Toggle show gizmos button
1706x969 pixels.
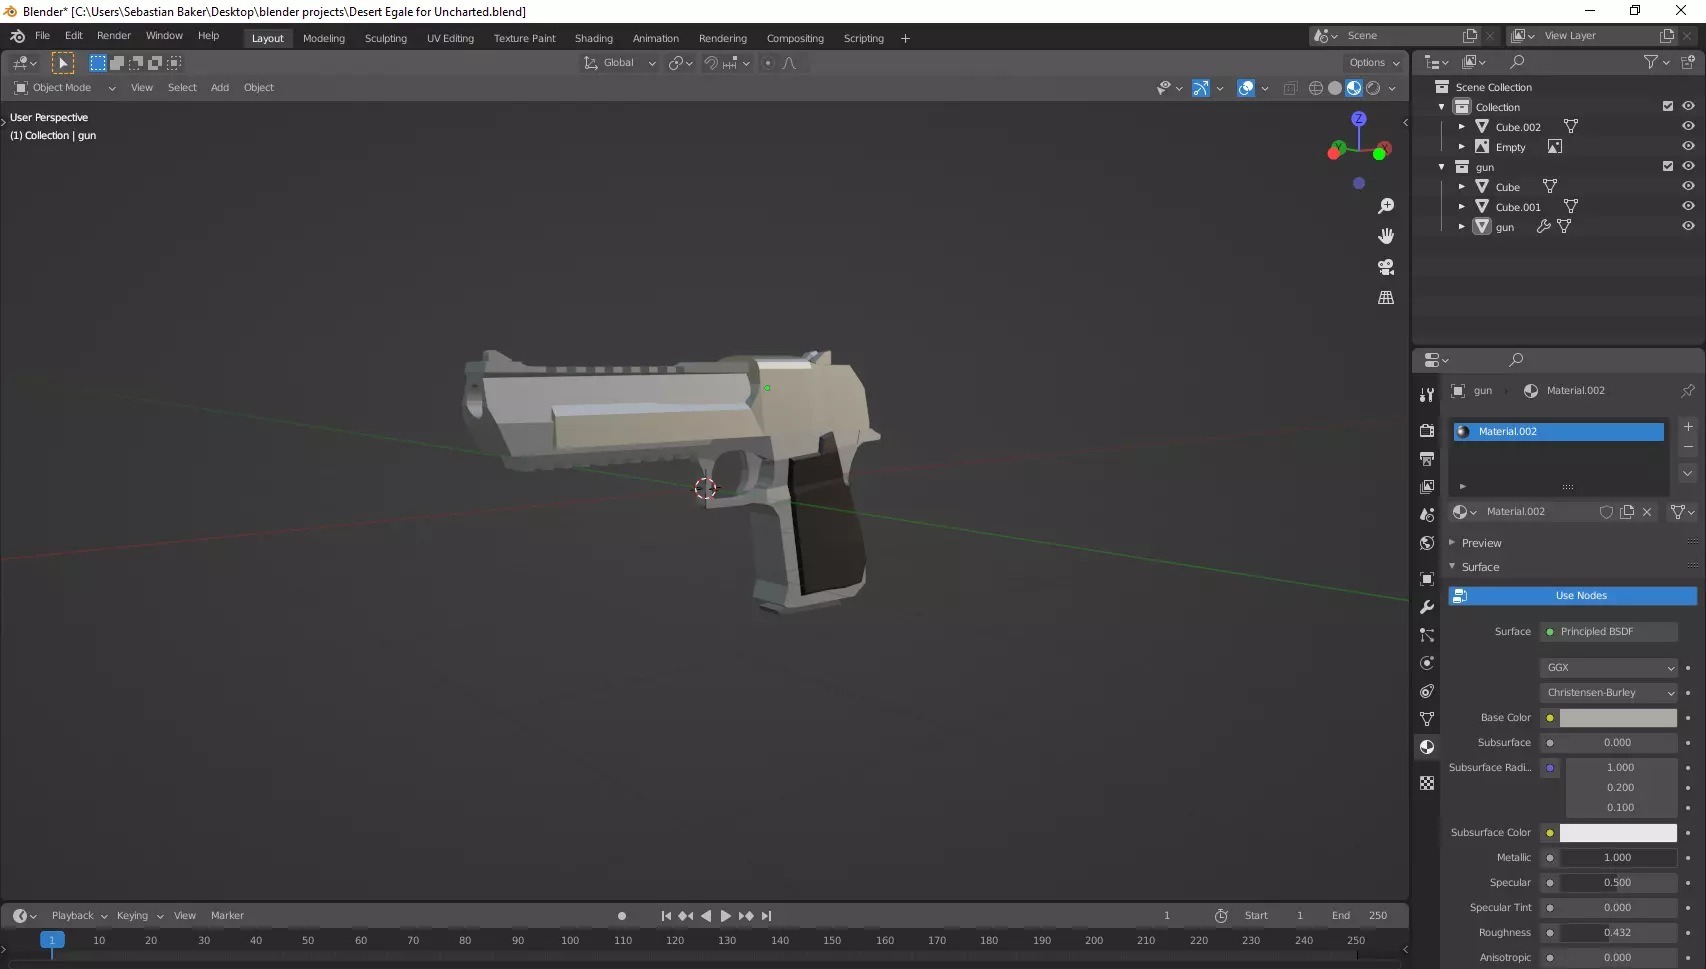tap(1201, 88)
